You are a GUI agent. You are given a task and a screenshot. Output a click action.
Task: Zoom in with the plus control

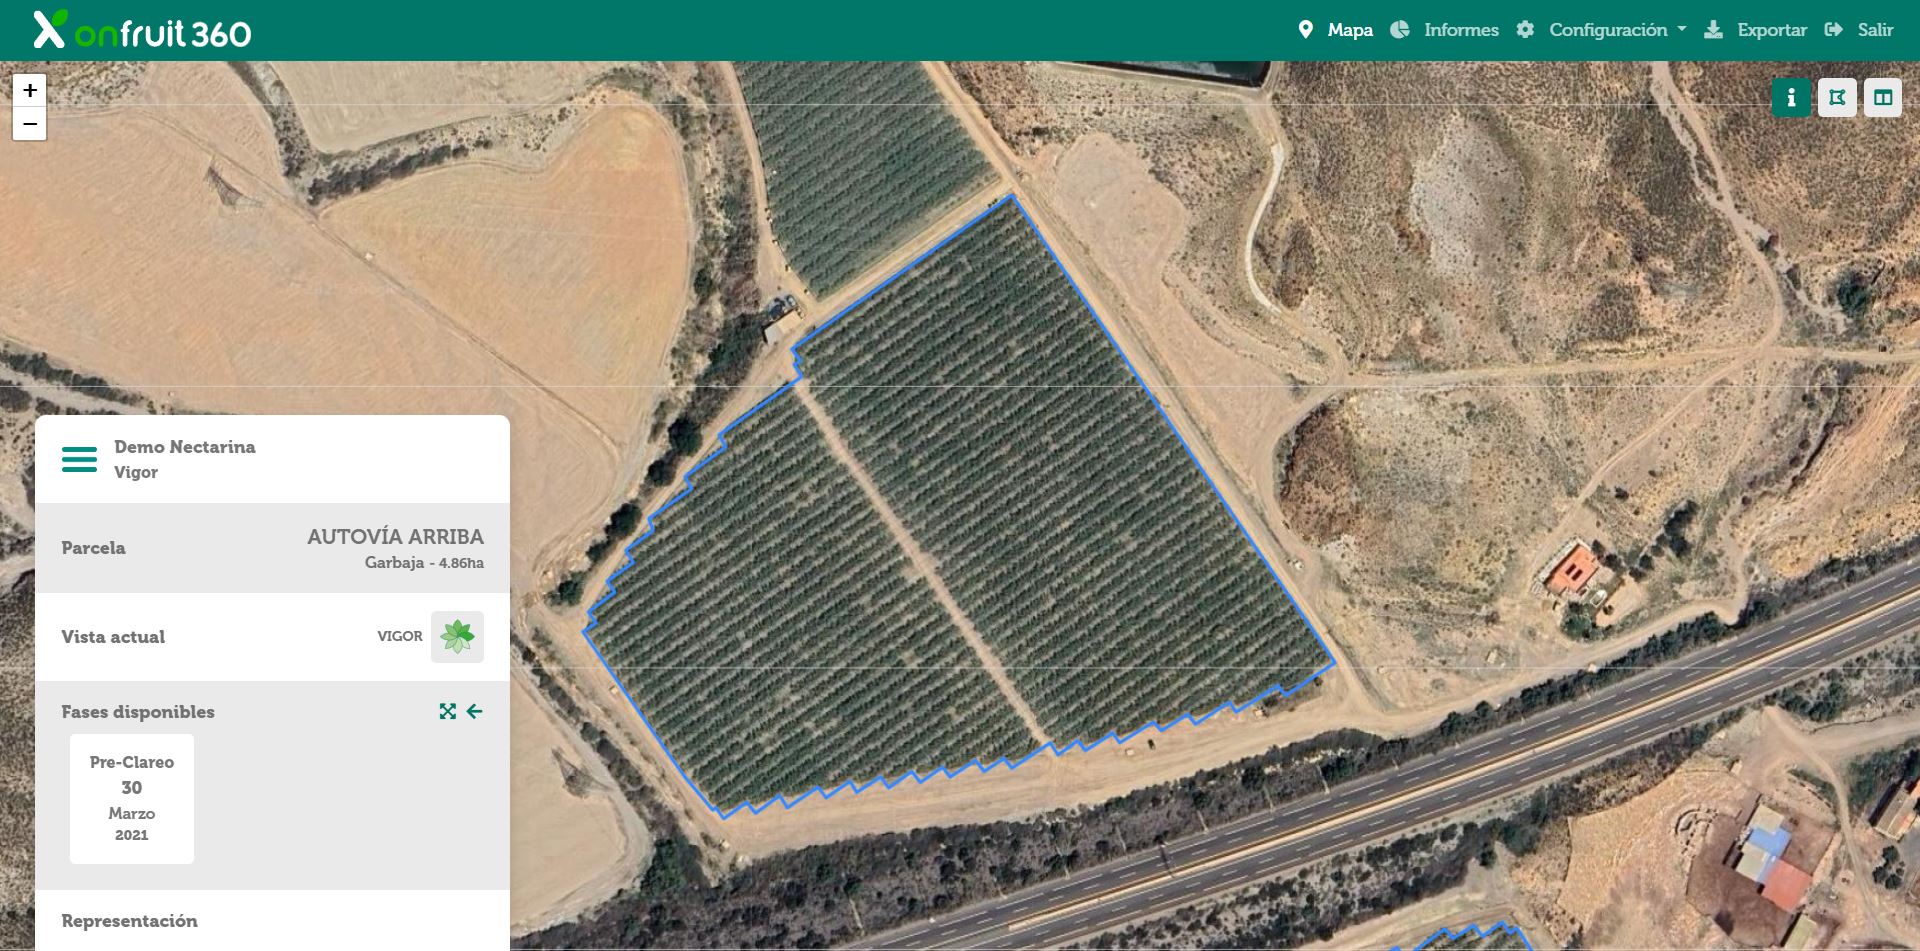click(30, 90)
